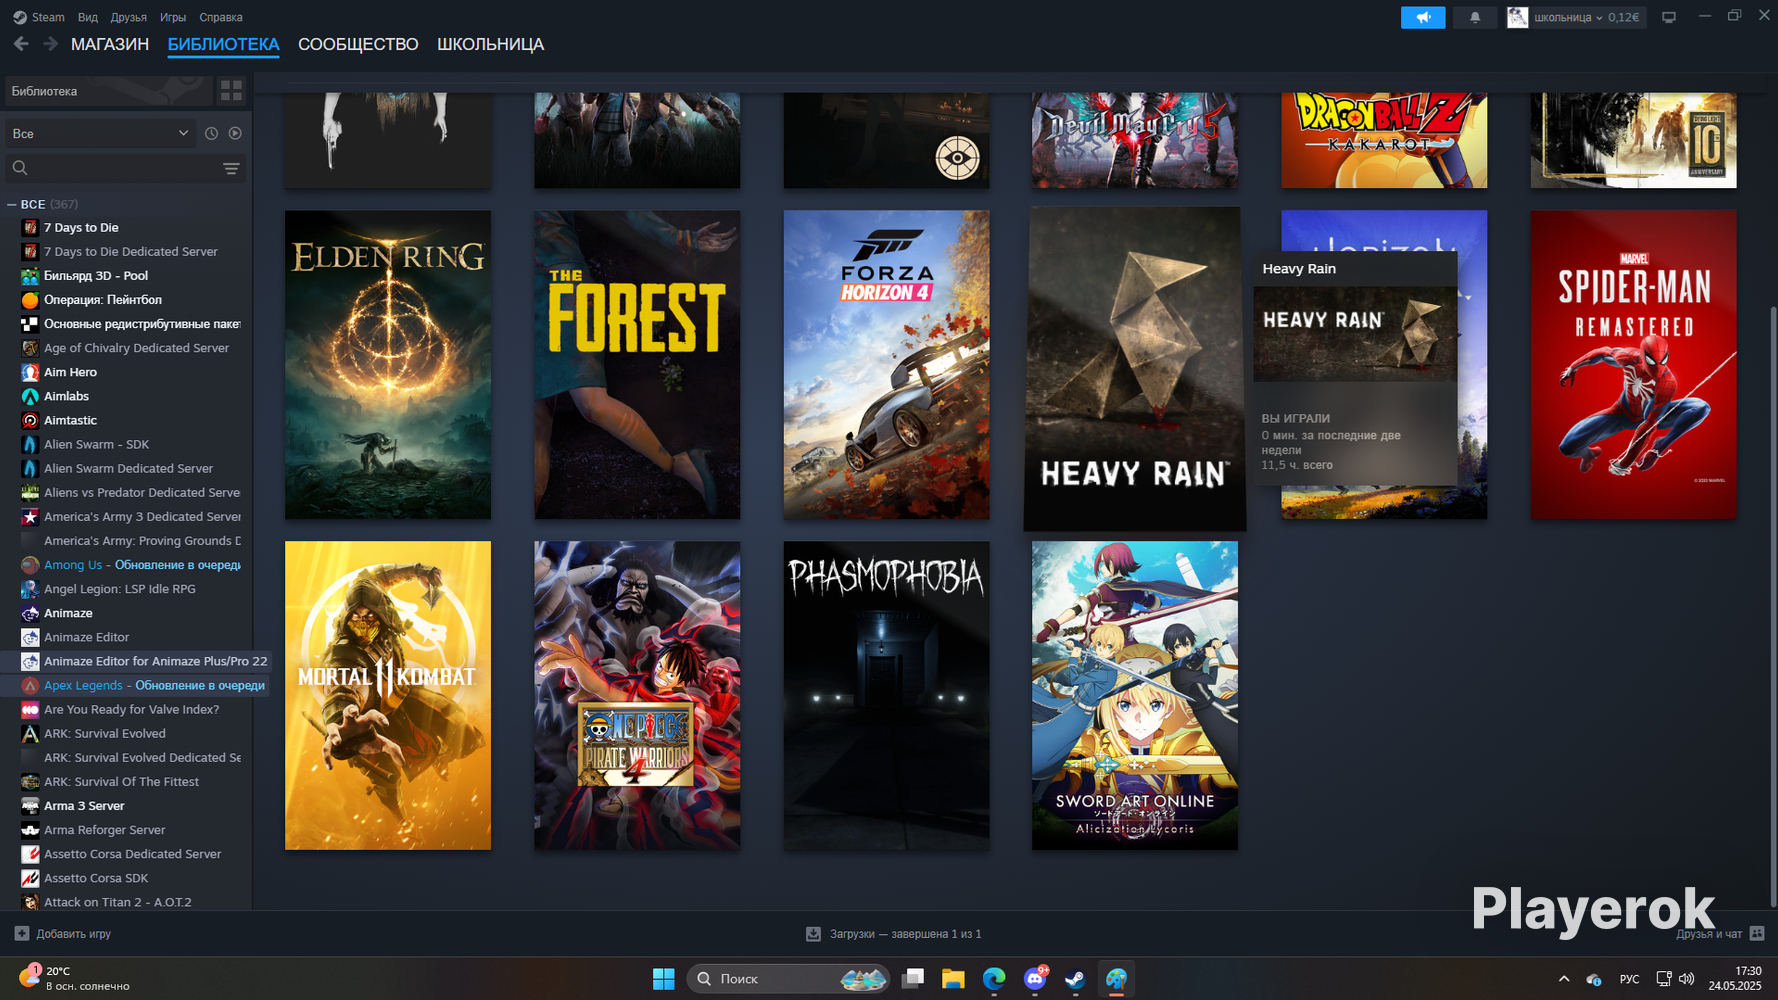1778x1000 pixels.
Task: Open the announcements megaphone button
Action: point(1423,17)
